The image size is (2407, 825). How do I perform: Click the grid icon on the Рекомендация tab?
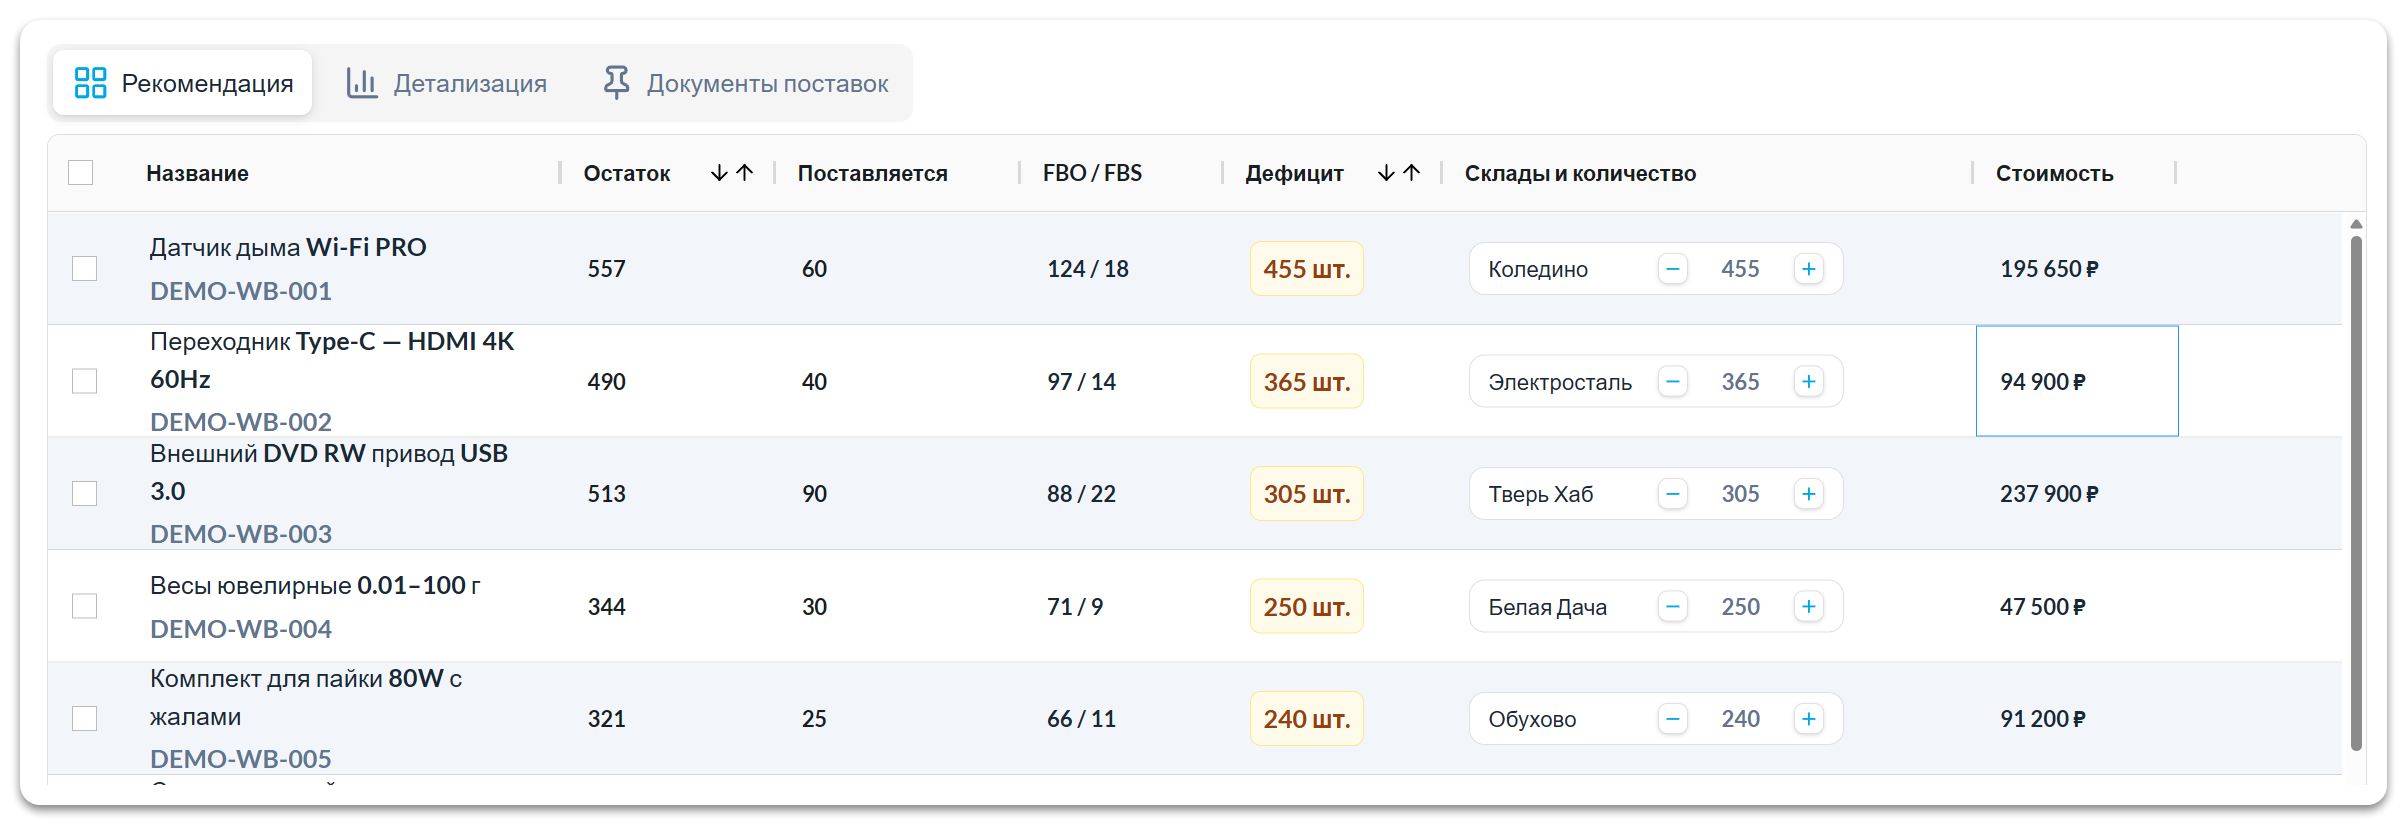90,83
